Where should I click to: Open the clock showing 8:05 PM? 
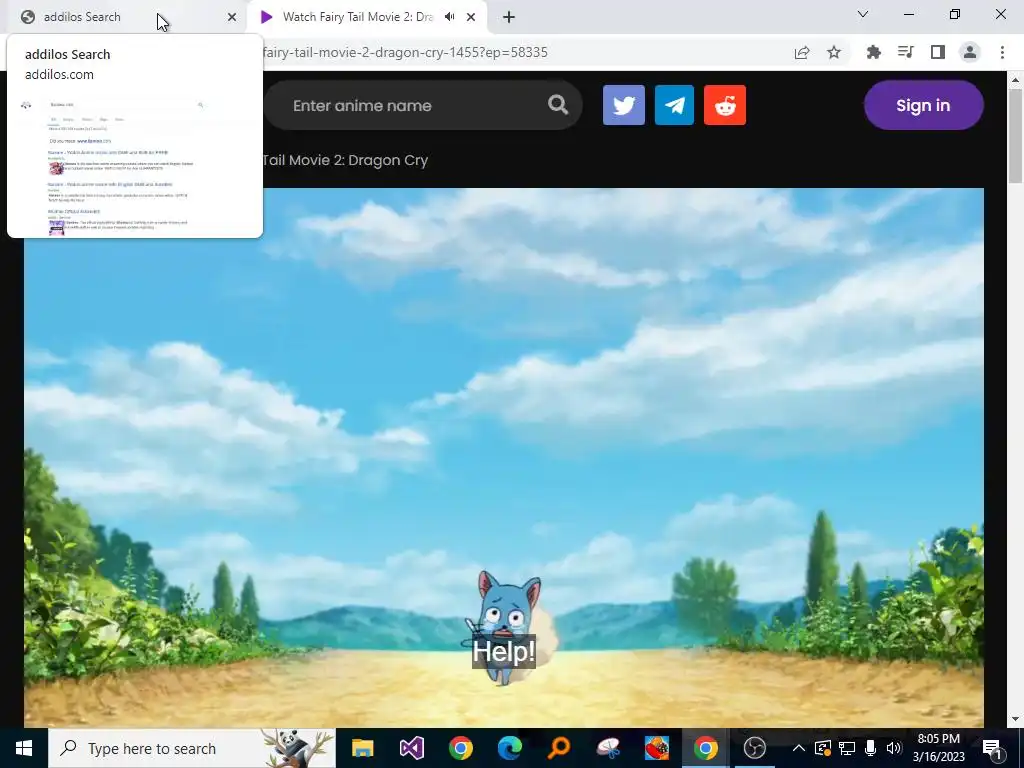(939, 748)
